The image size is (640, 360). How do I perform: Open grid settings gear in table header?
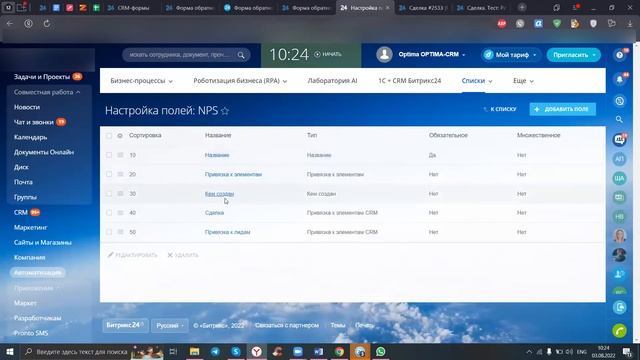tap(120, 136)
